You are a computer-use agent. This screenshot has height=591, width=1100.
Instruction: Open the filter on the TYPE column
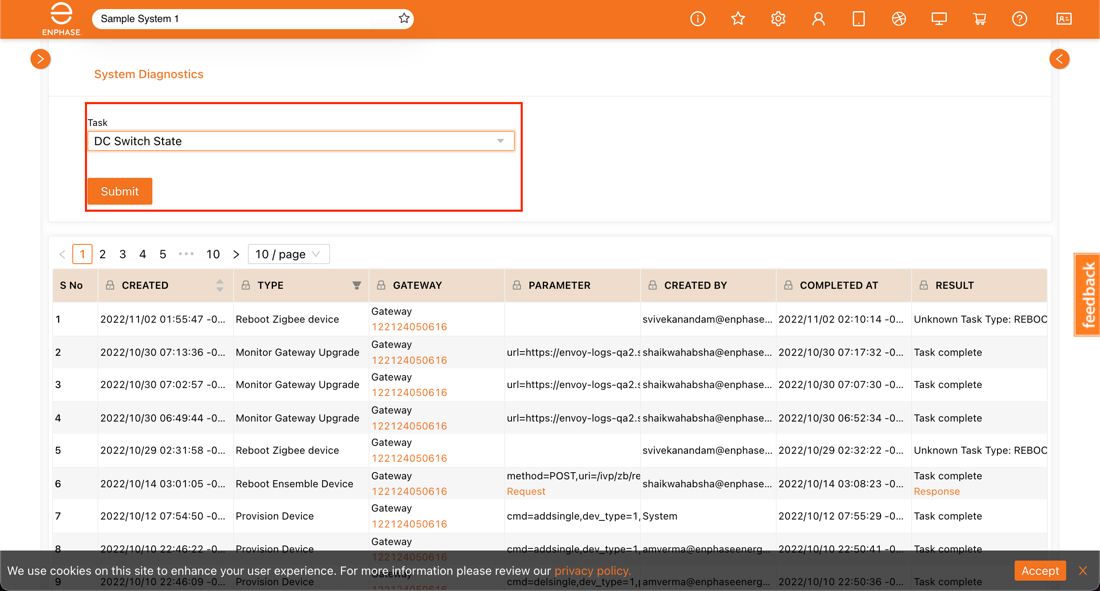point(355,285)
